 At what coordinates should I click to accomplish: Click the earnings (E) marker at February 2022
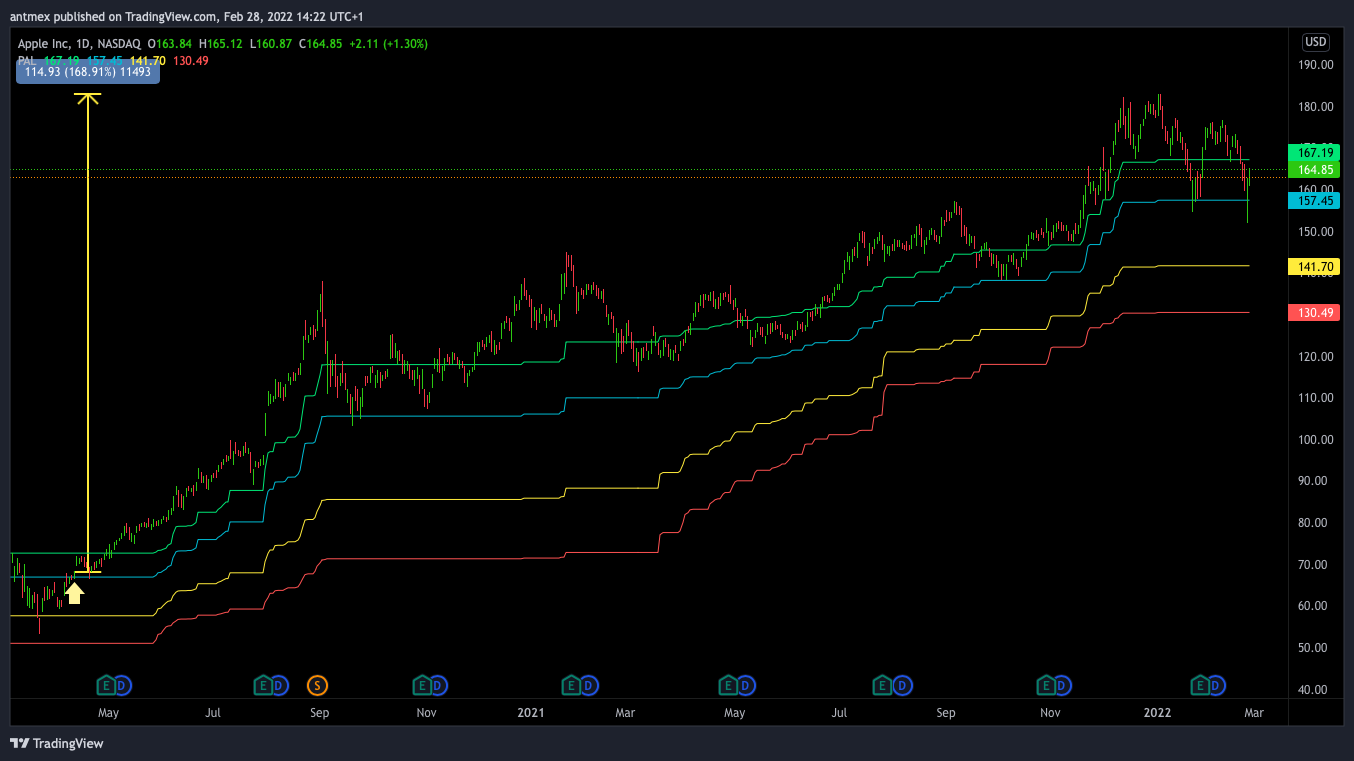1198,685
